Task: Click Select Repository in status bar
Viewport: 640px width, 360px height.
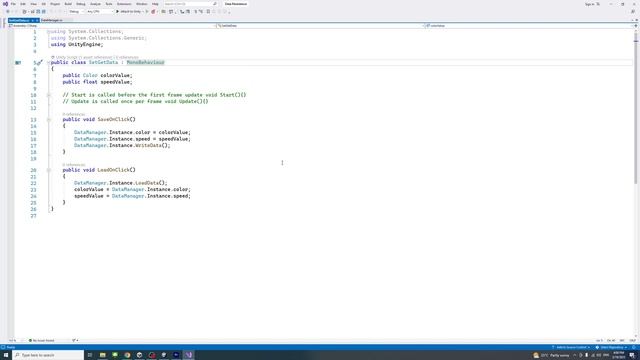Action: tap(611, 347)
